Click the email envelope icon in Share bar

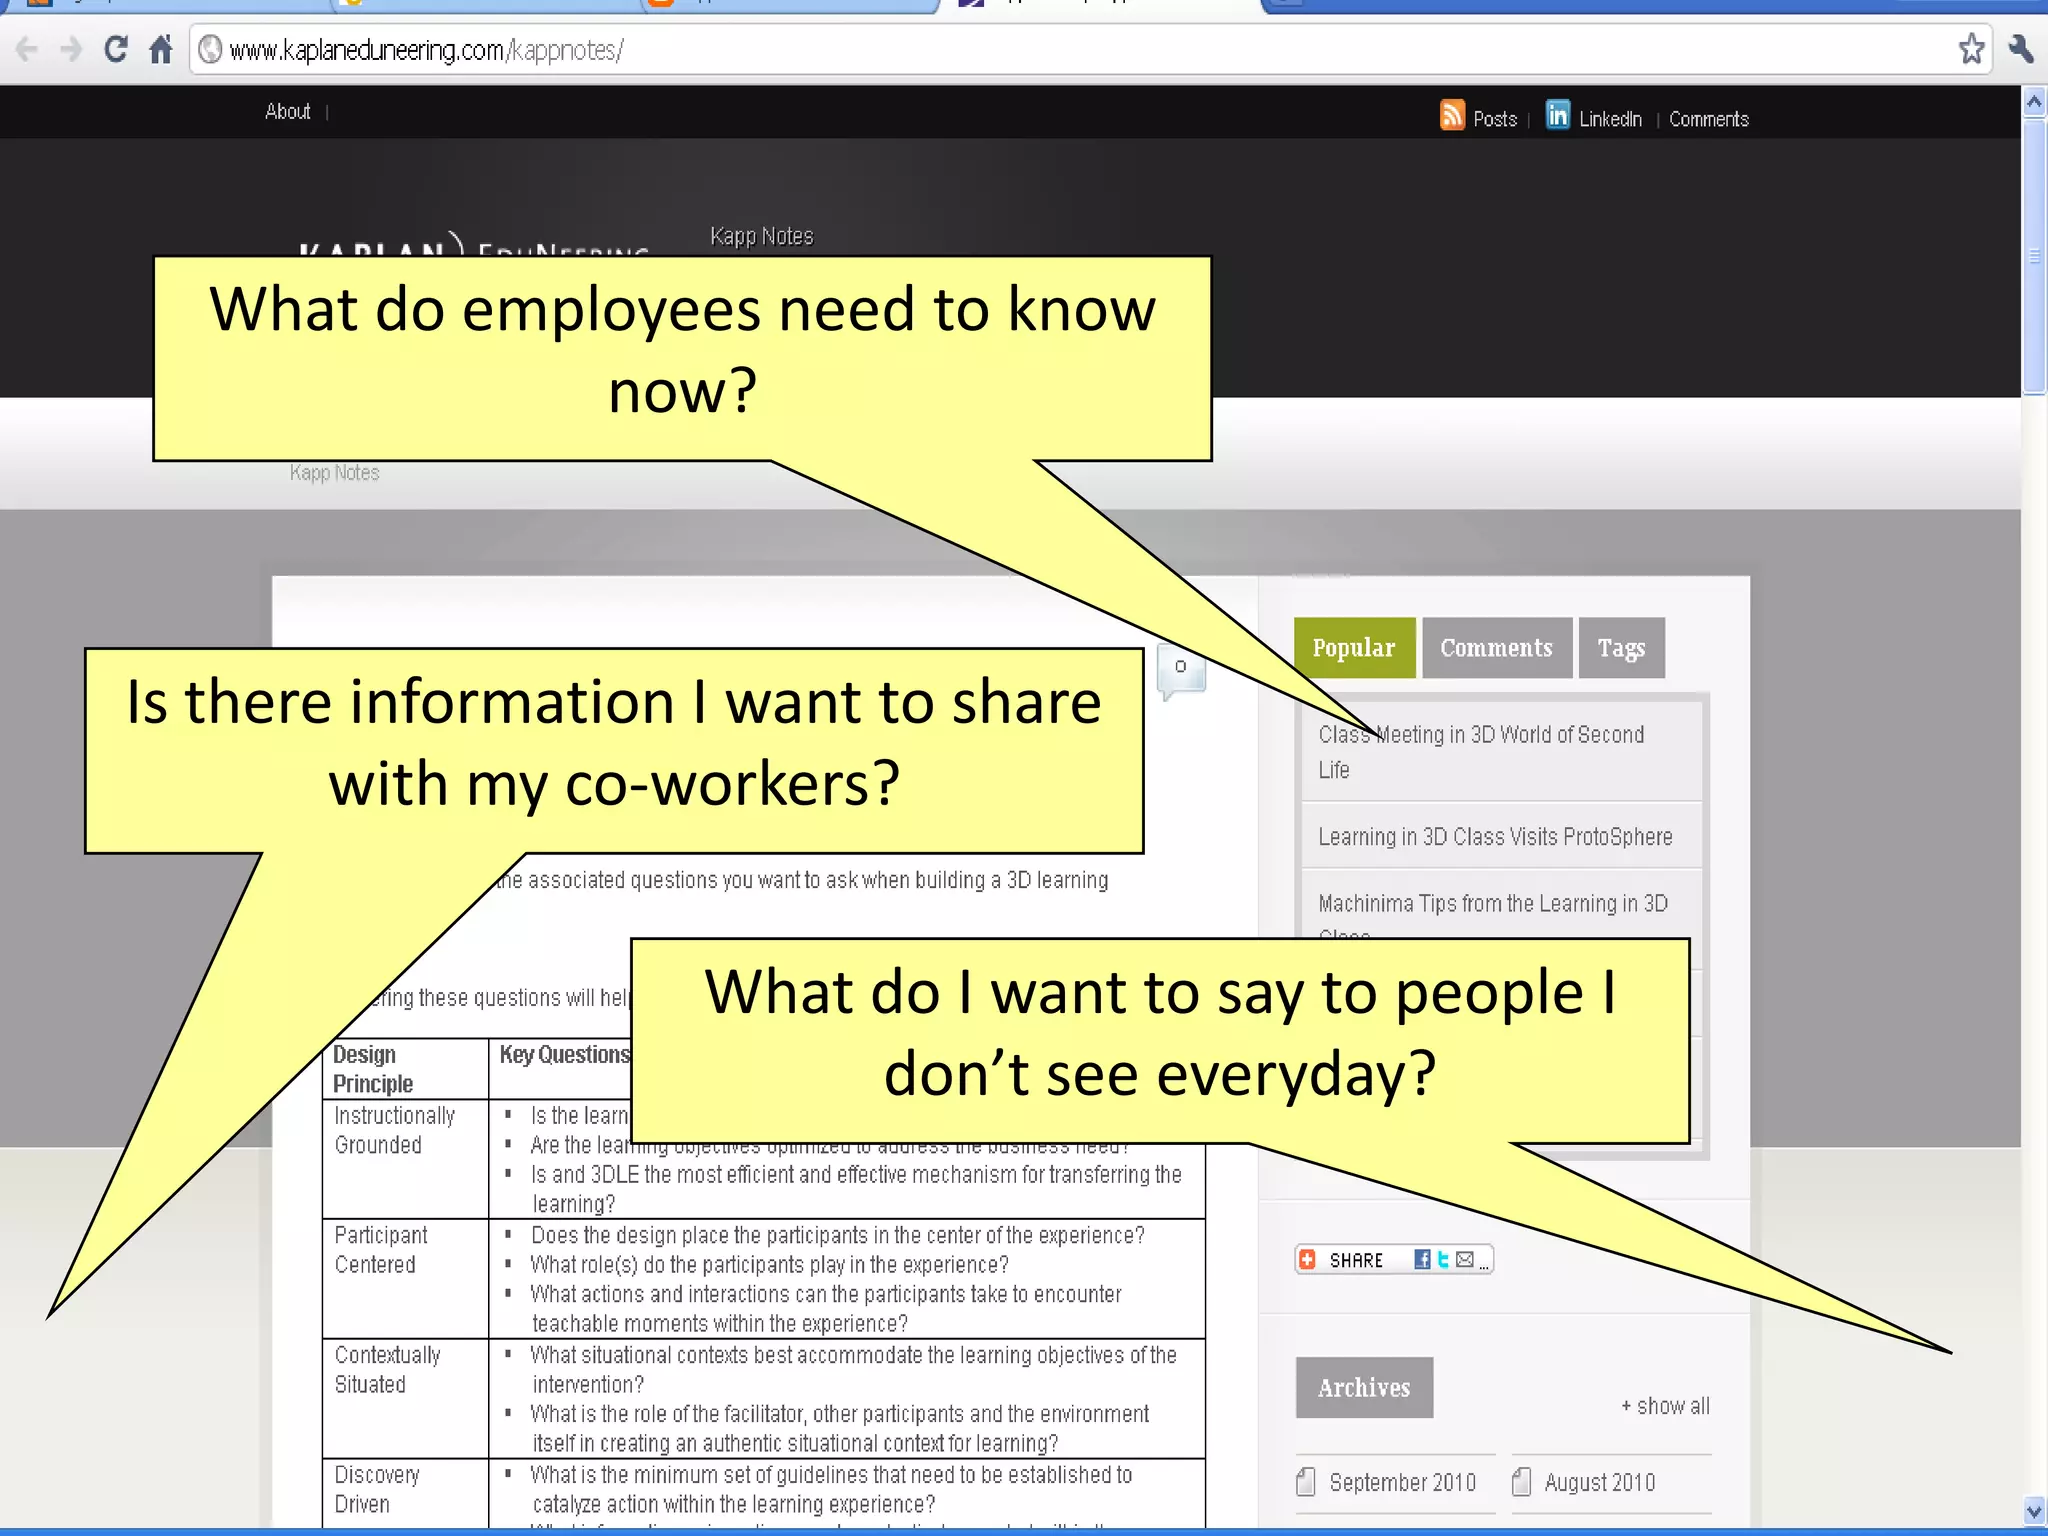click(1465, 1260)
